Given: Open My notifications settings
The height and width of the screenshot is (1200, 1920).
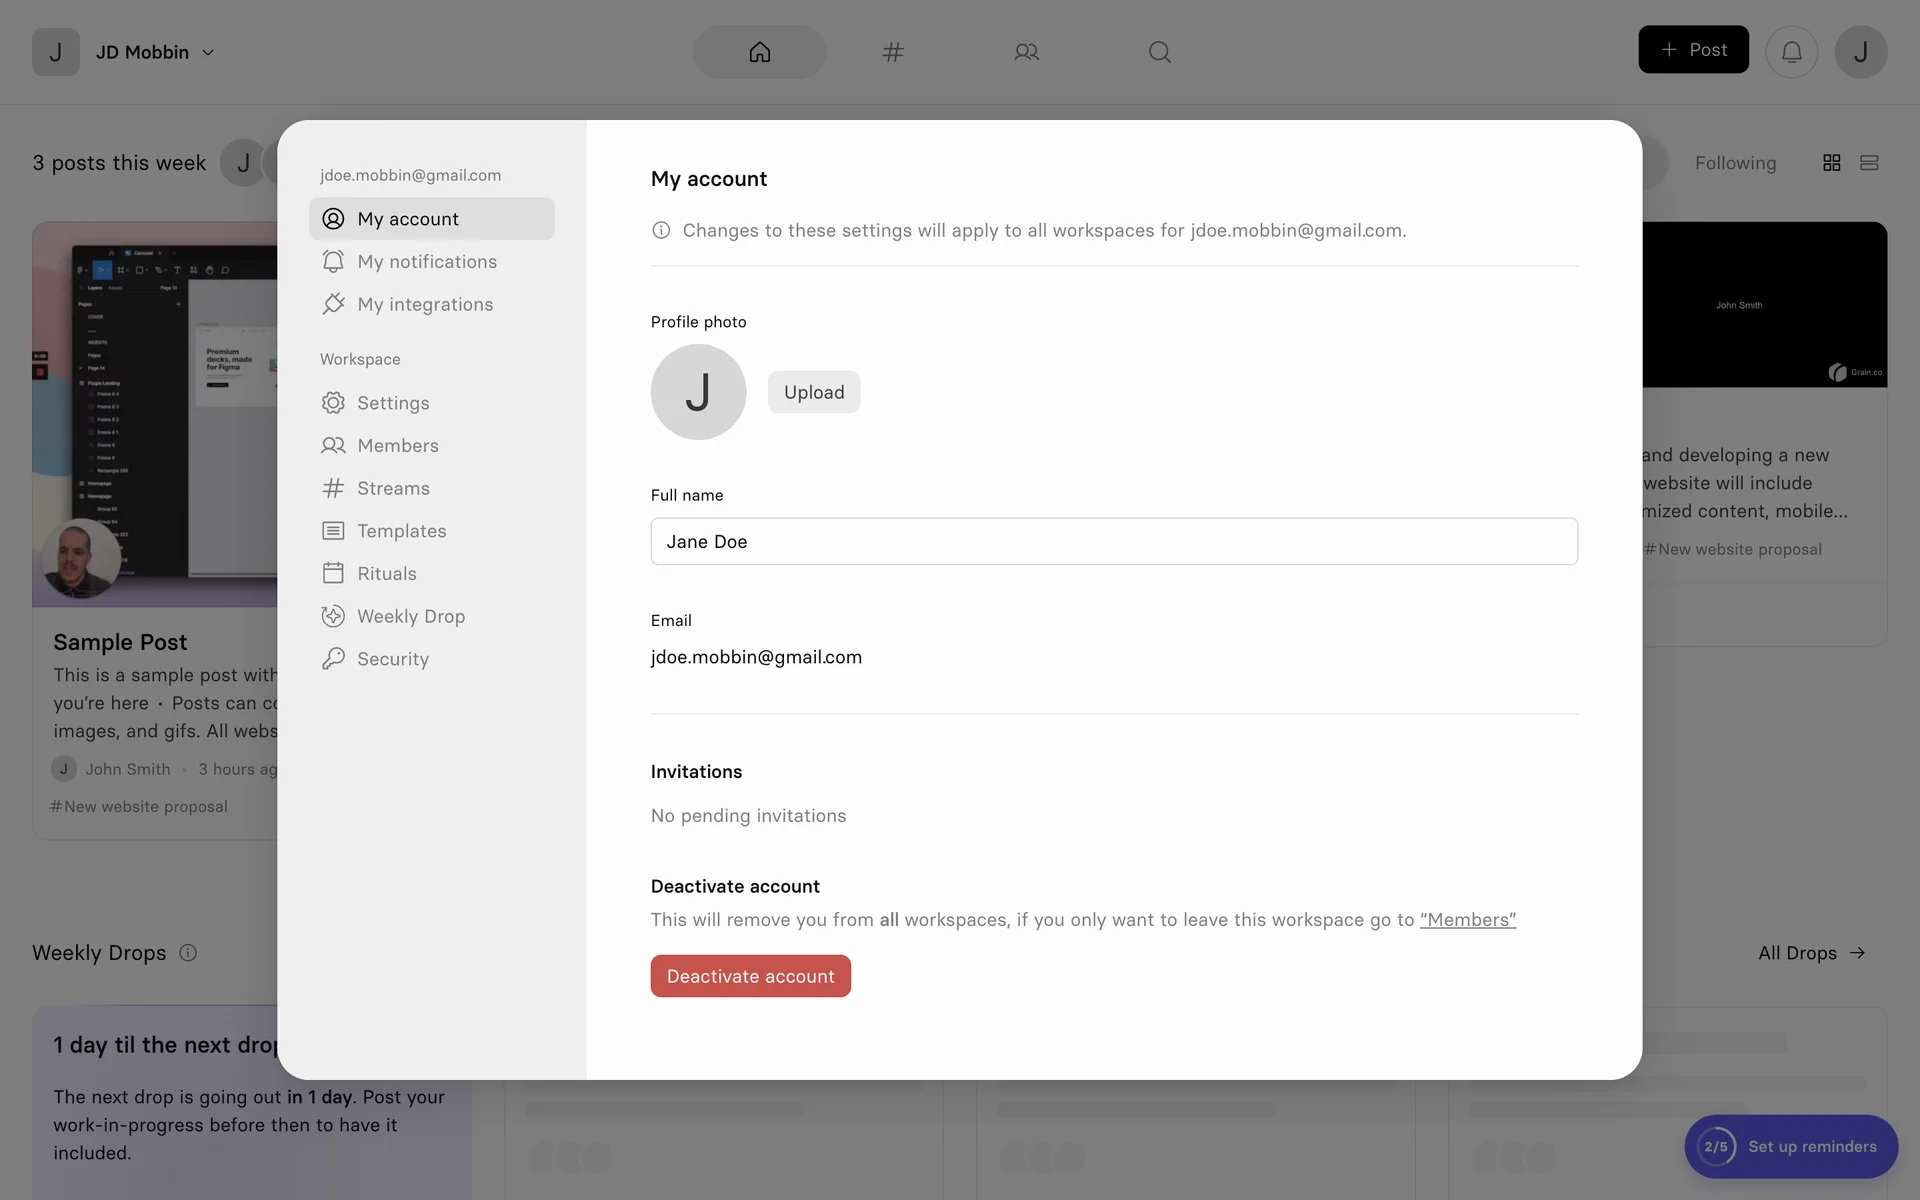Looking at the screenshot, I should [x=426, y=262].
